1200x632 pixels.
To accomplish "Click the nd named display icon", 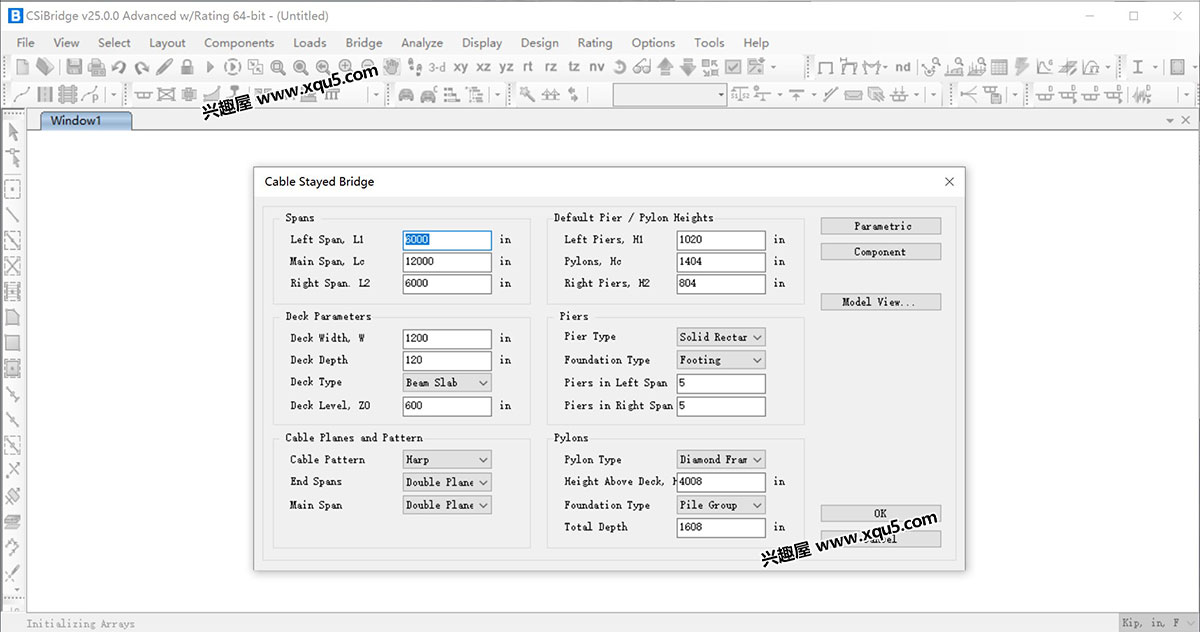I will pyautogui.click(x=903, y=67).
